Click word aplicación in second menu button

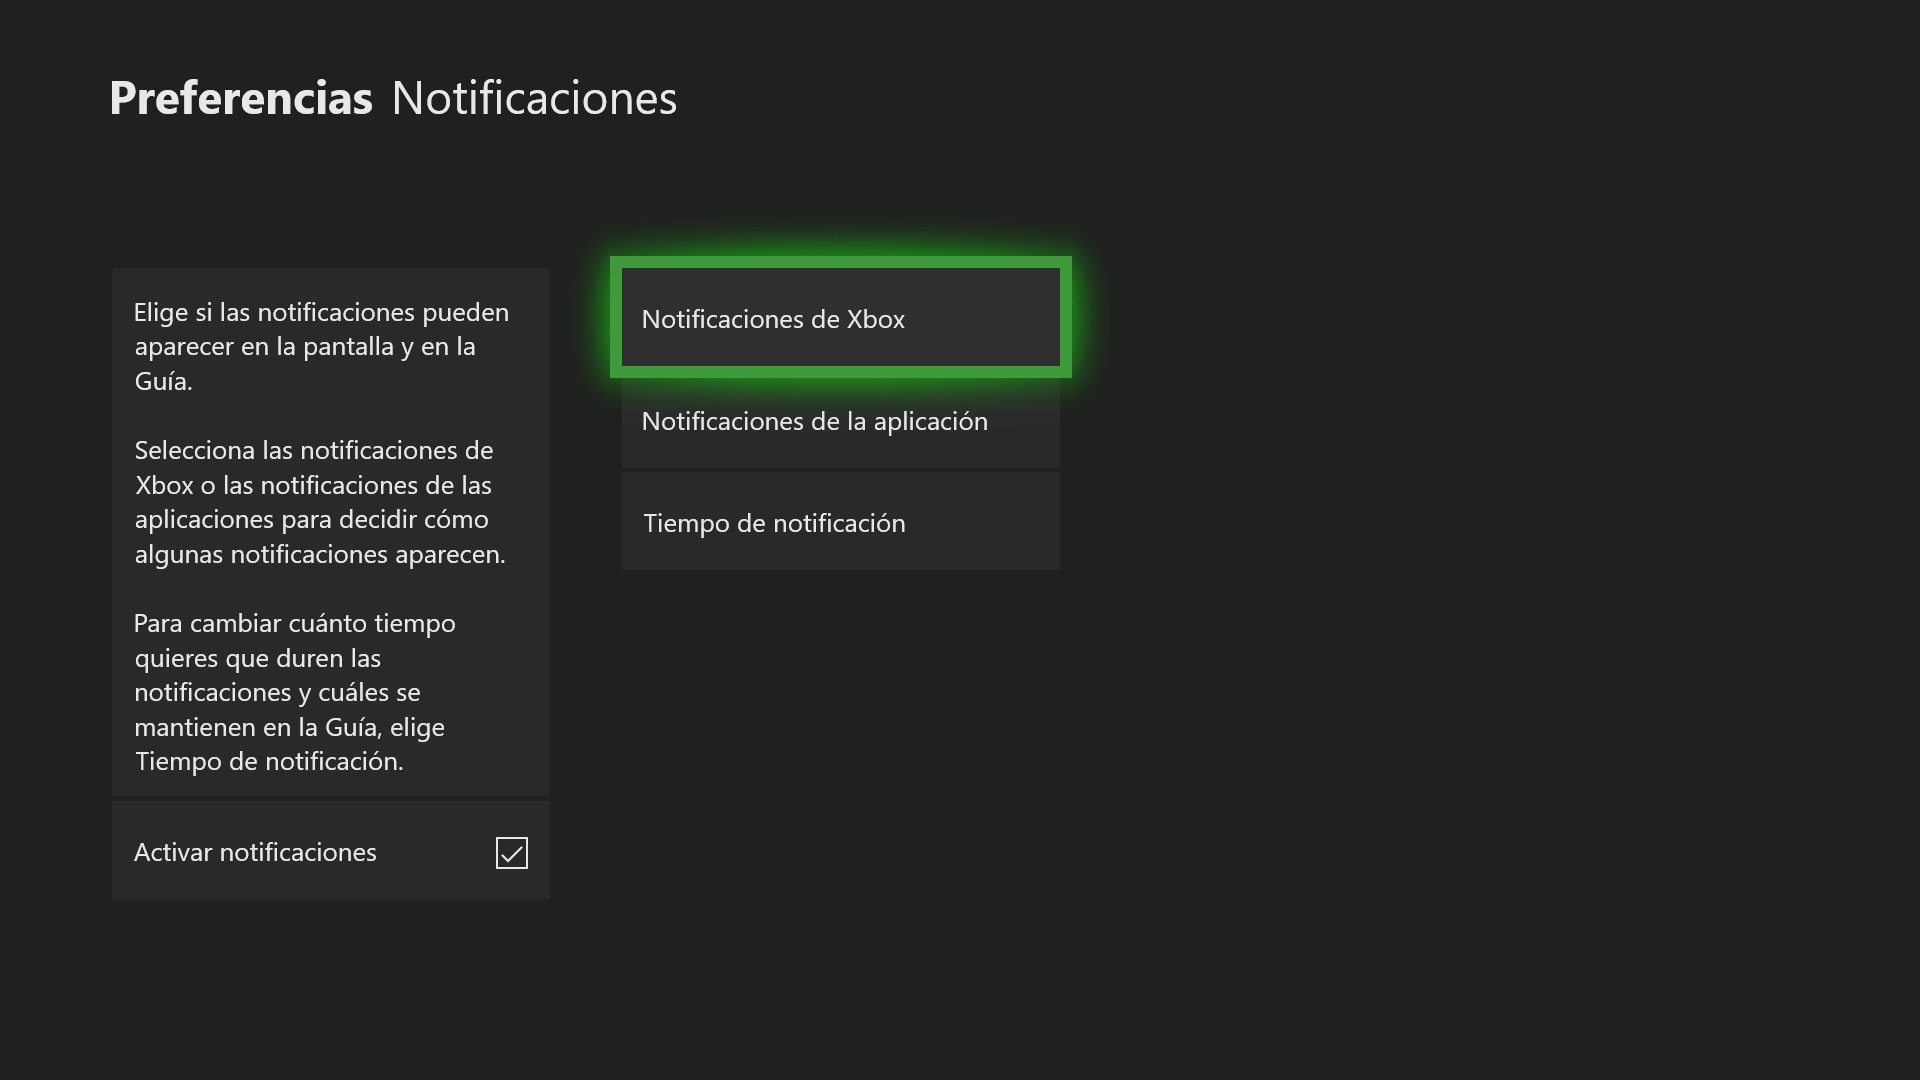pyautogui.click(x=930, y=421)
